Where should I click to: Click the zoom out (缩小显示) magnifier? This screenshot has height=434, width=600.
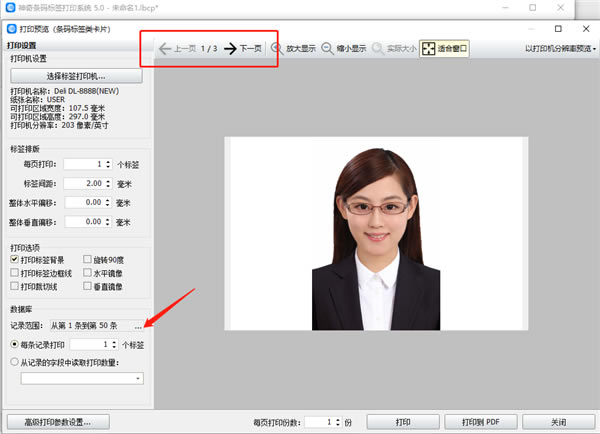click(x=327, y=48)
